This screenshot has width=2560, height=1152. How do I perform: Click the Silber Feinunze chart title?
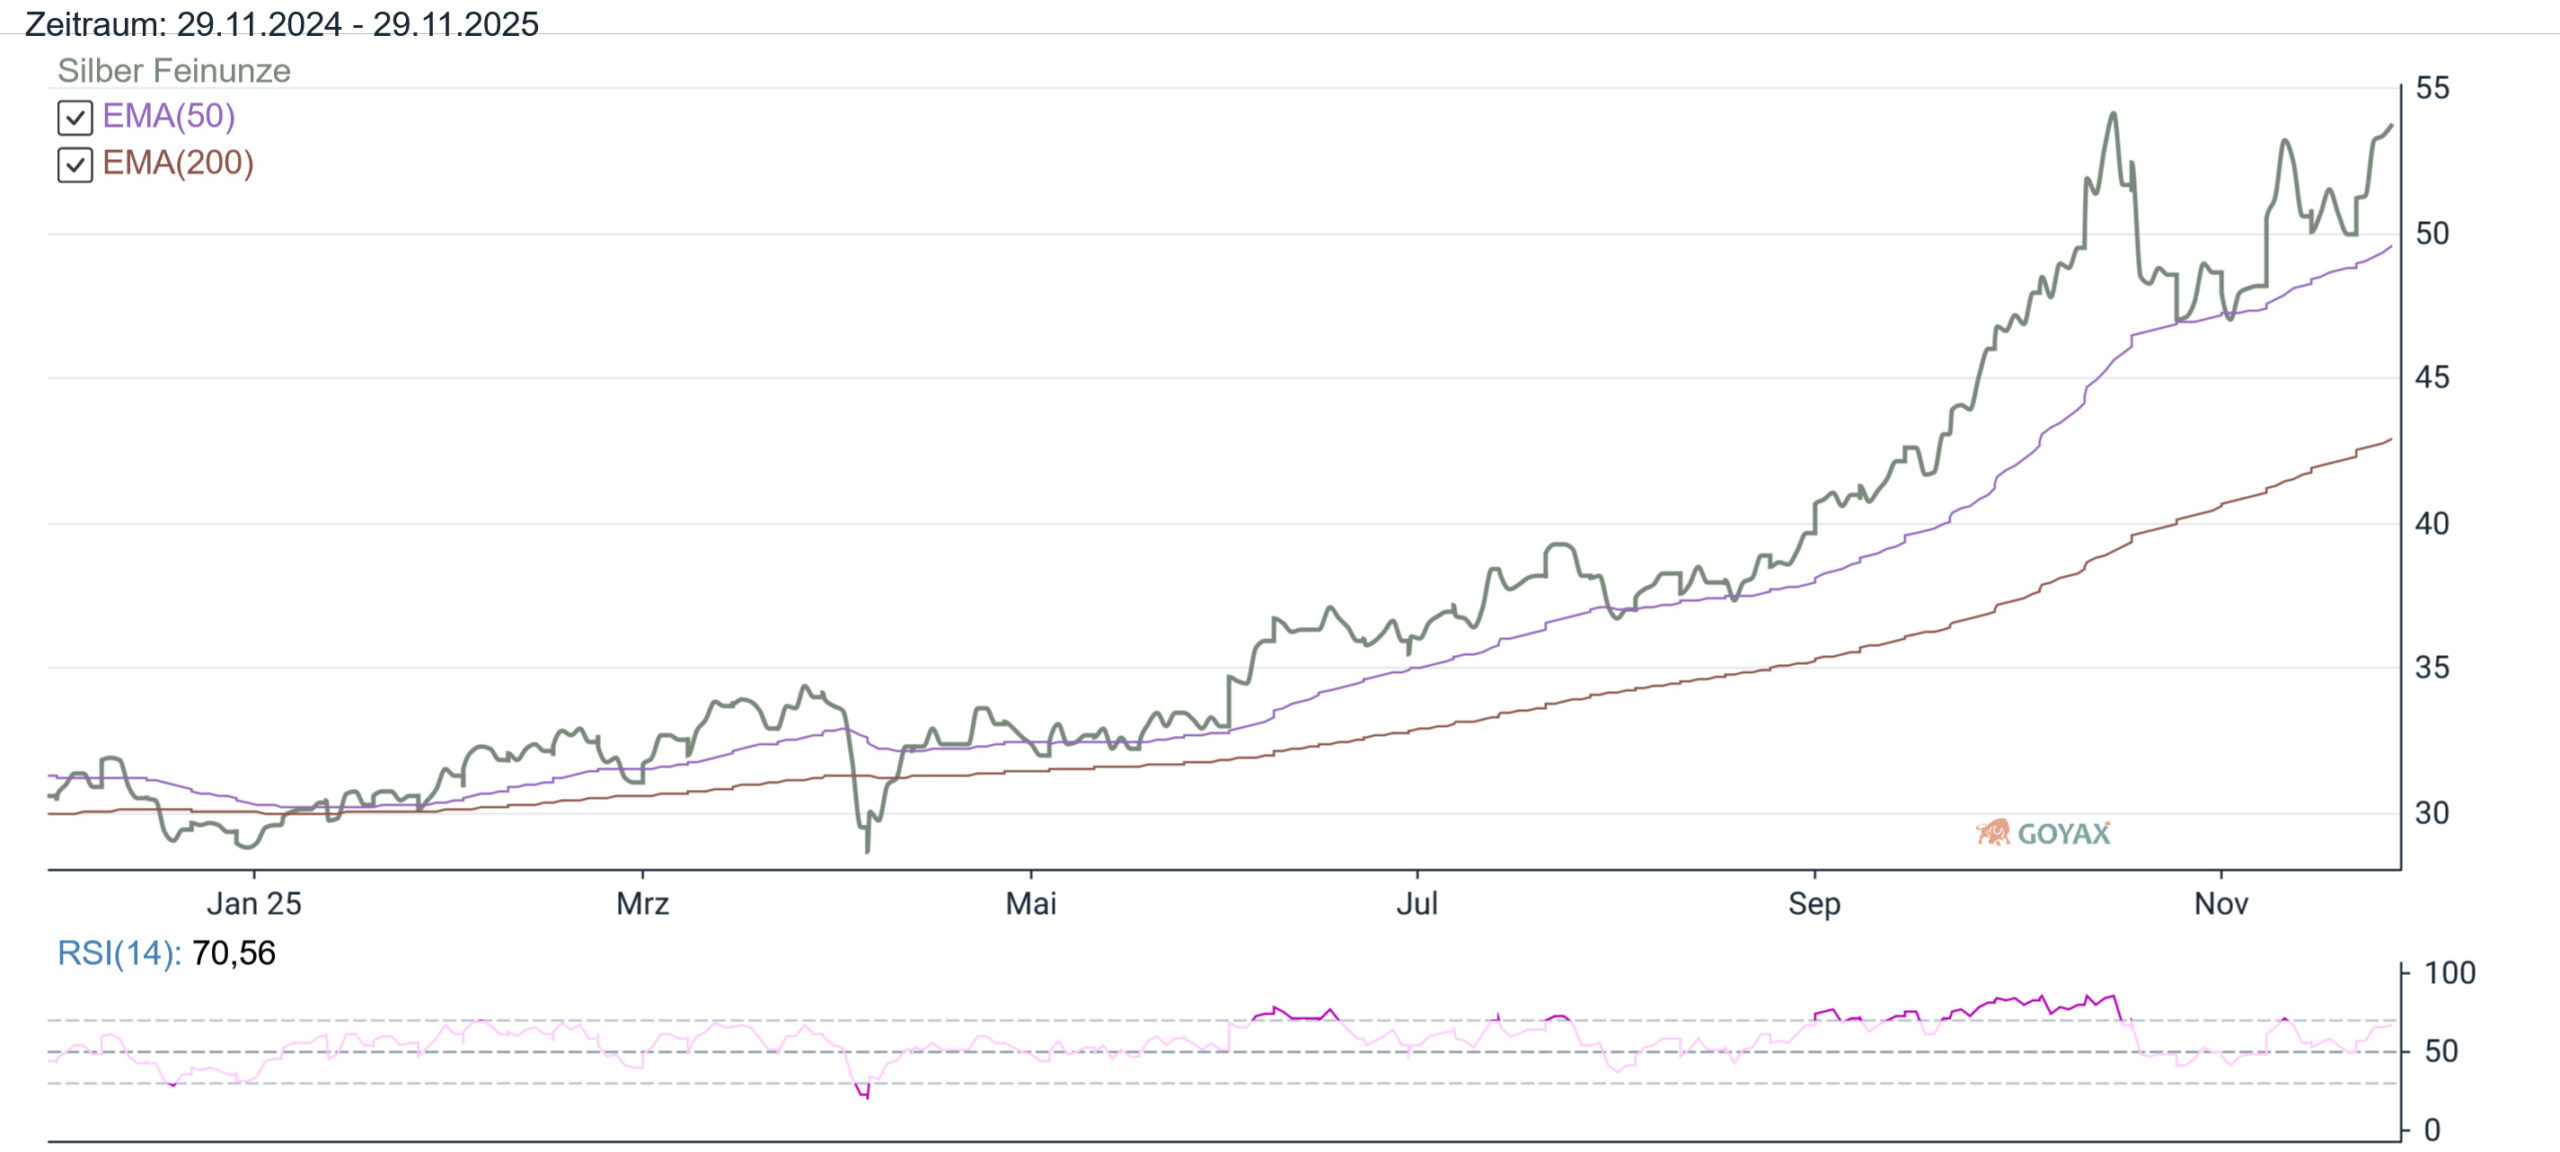click(x=173, y=71)
